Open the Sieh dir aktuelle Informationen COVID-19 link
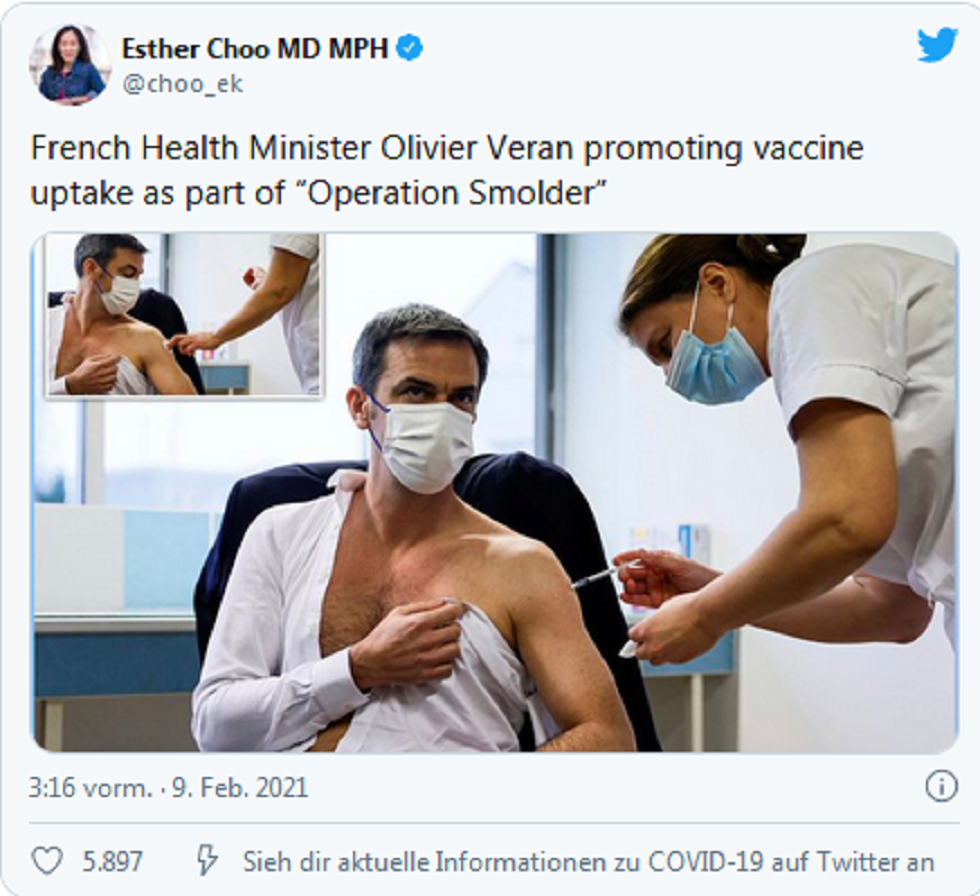This screenshot has width=980, height=896. pos(588,862)
